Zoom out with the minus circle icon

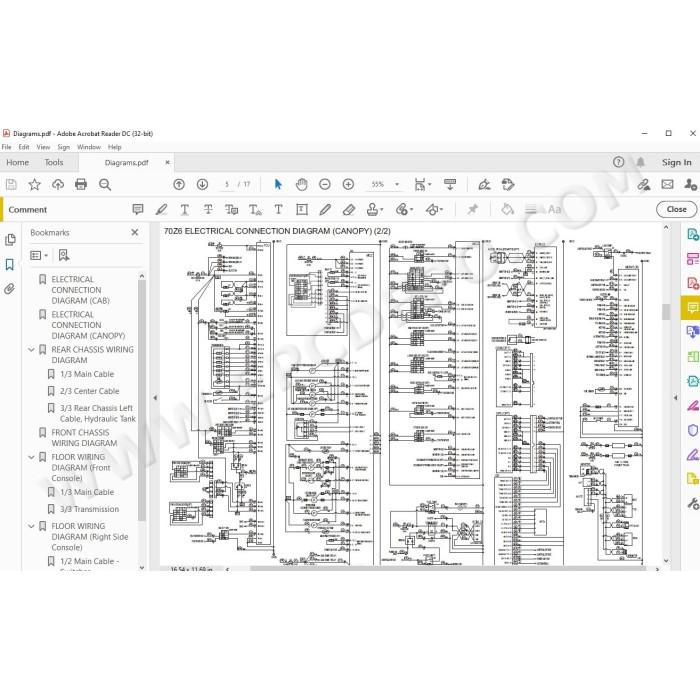click(x=325, y=184)
